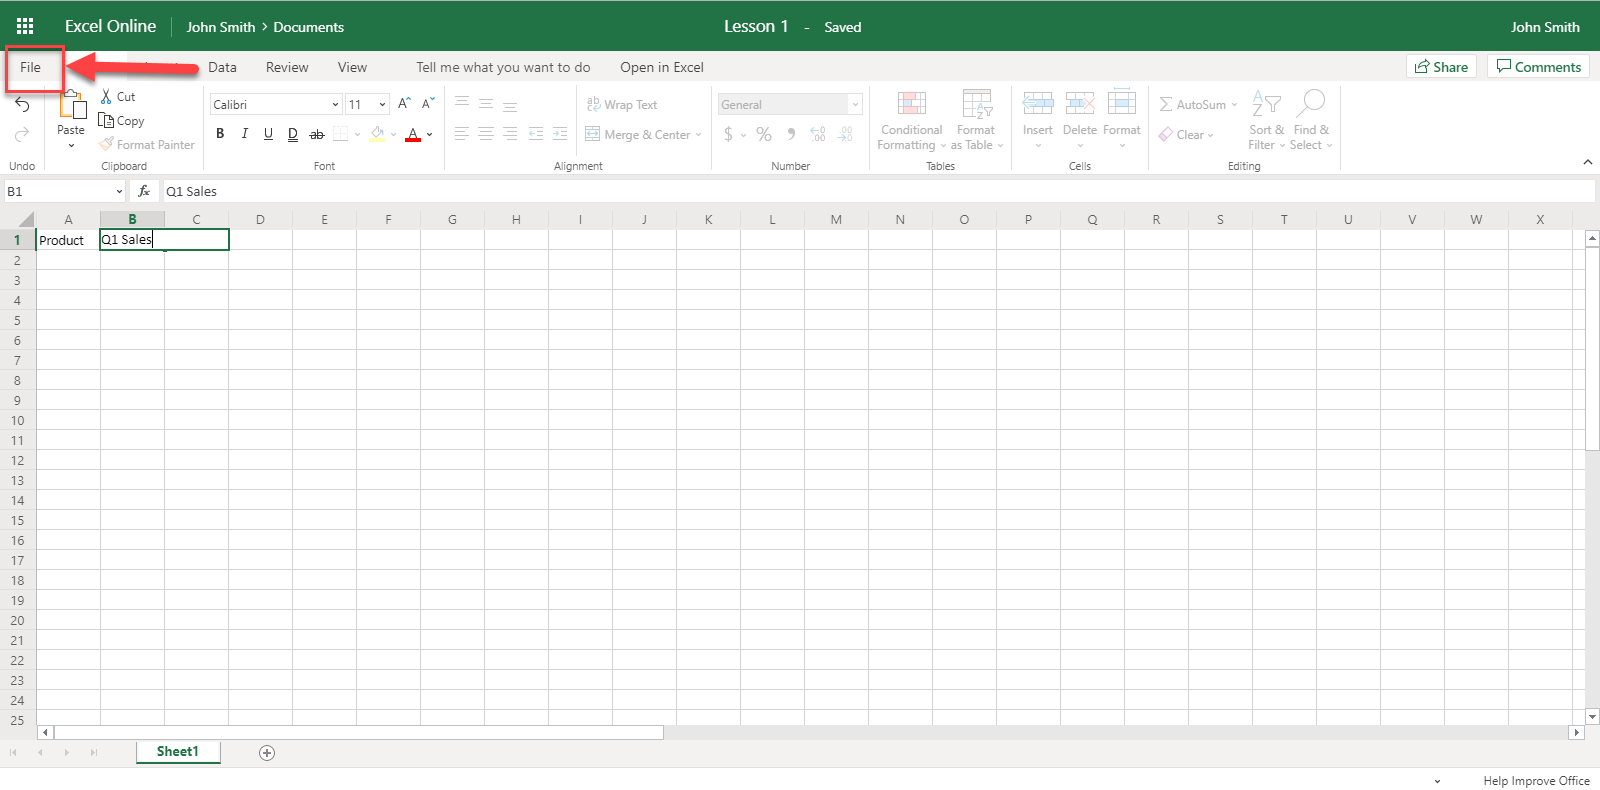Open the General number format dropdown

(855, 104)
